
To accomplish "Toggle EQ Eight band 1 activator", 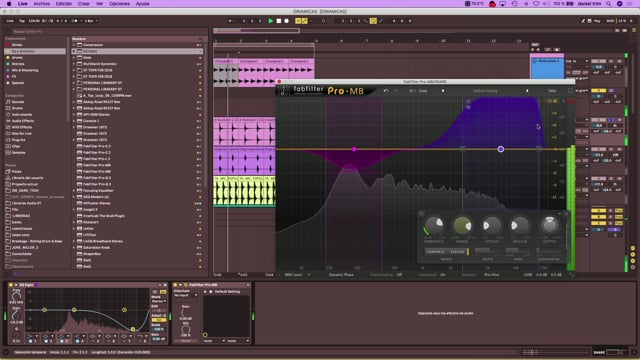I will [x=30, y=341].
